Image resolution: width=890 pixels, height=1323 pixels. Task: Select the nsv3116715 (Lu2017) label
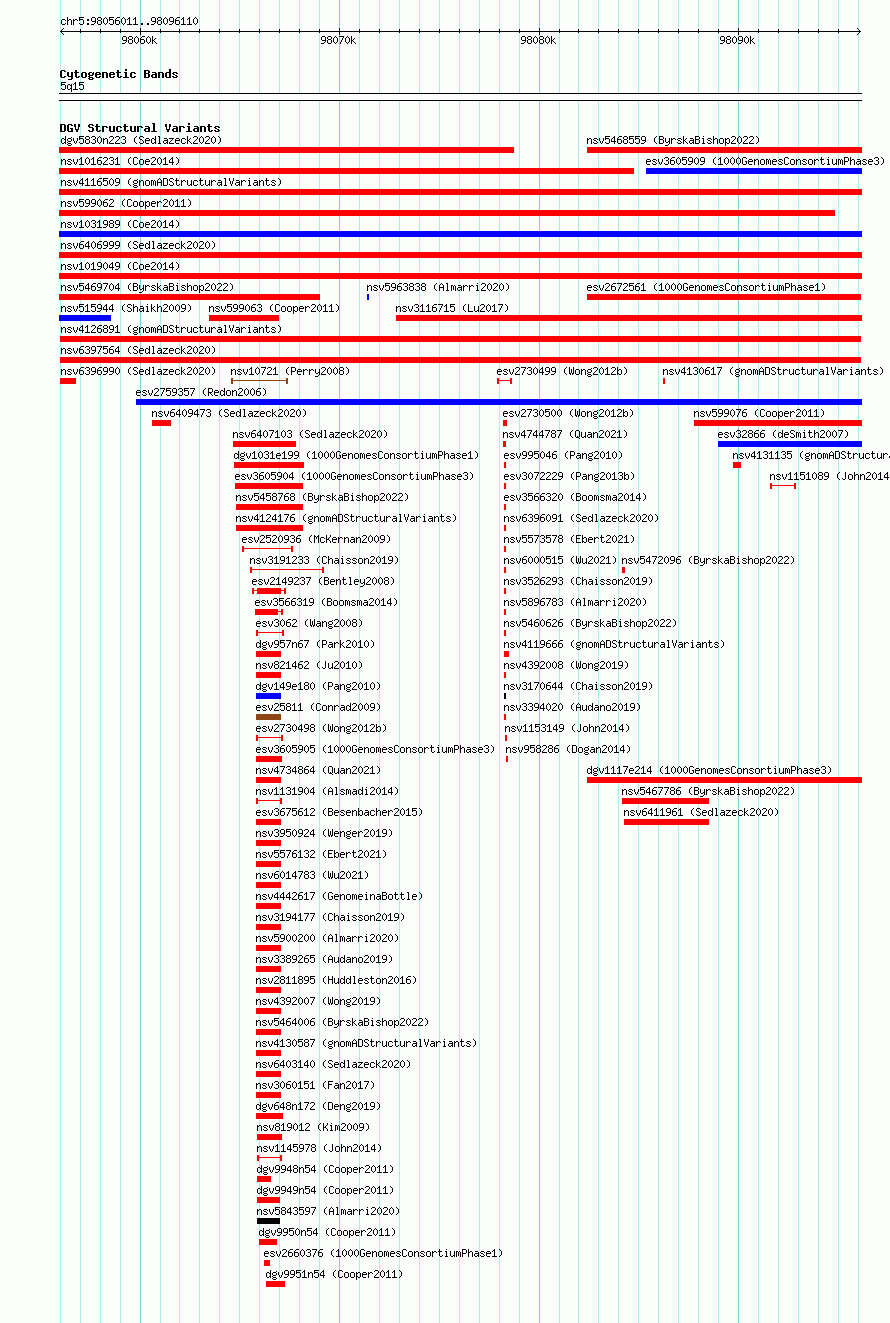(453, 309)
